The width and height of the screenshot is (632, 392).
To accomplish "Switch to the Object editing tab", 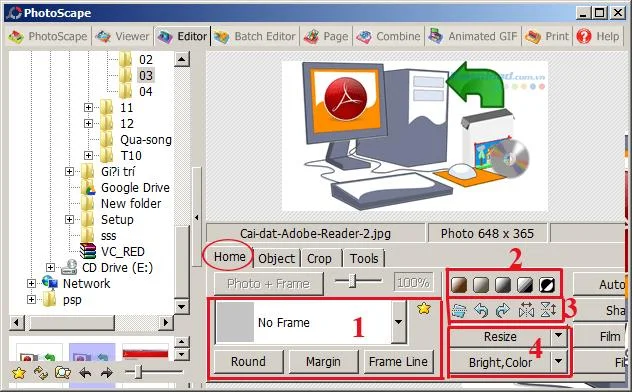I will pos(276,258).
